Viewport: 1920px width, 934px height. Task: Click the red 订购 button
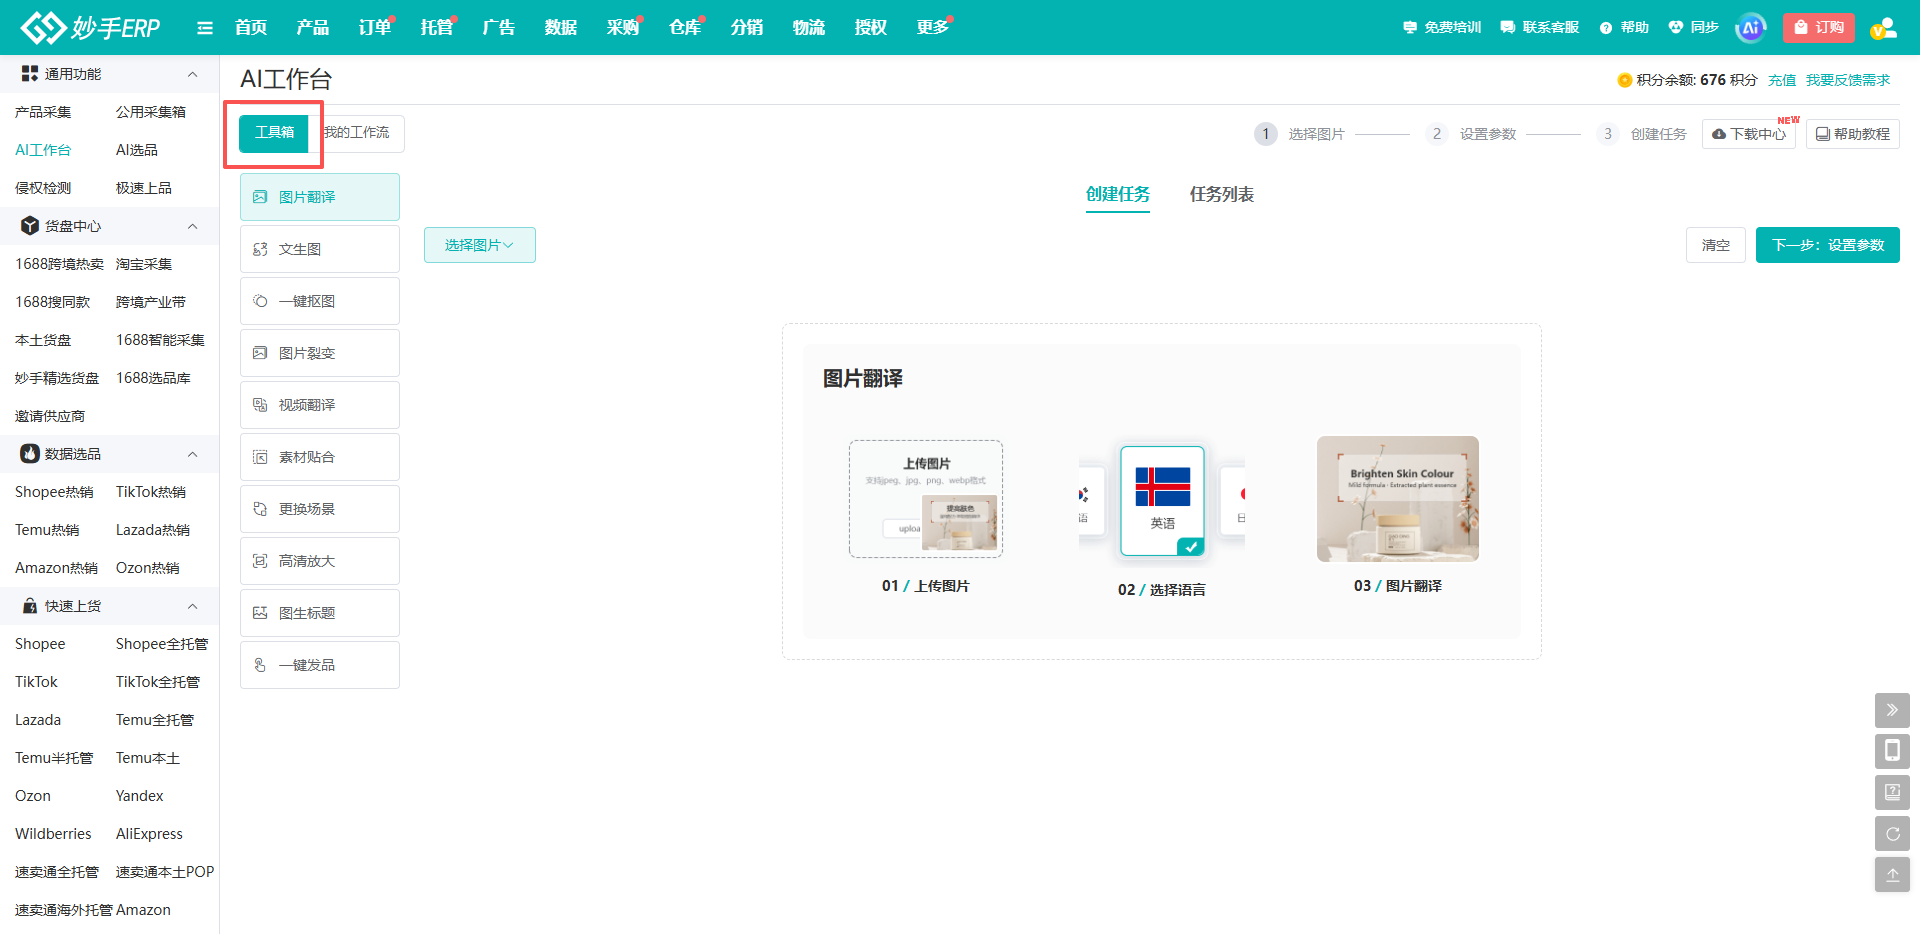click(x=1819, y=28)
